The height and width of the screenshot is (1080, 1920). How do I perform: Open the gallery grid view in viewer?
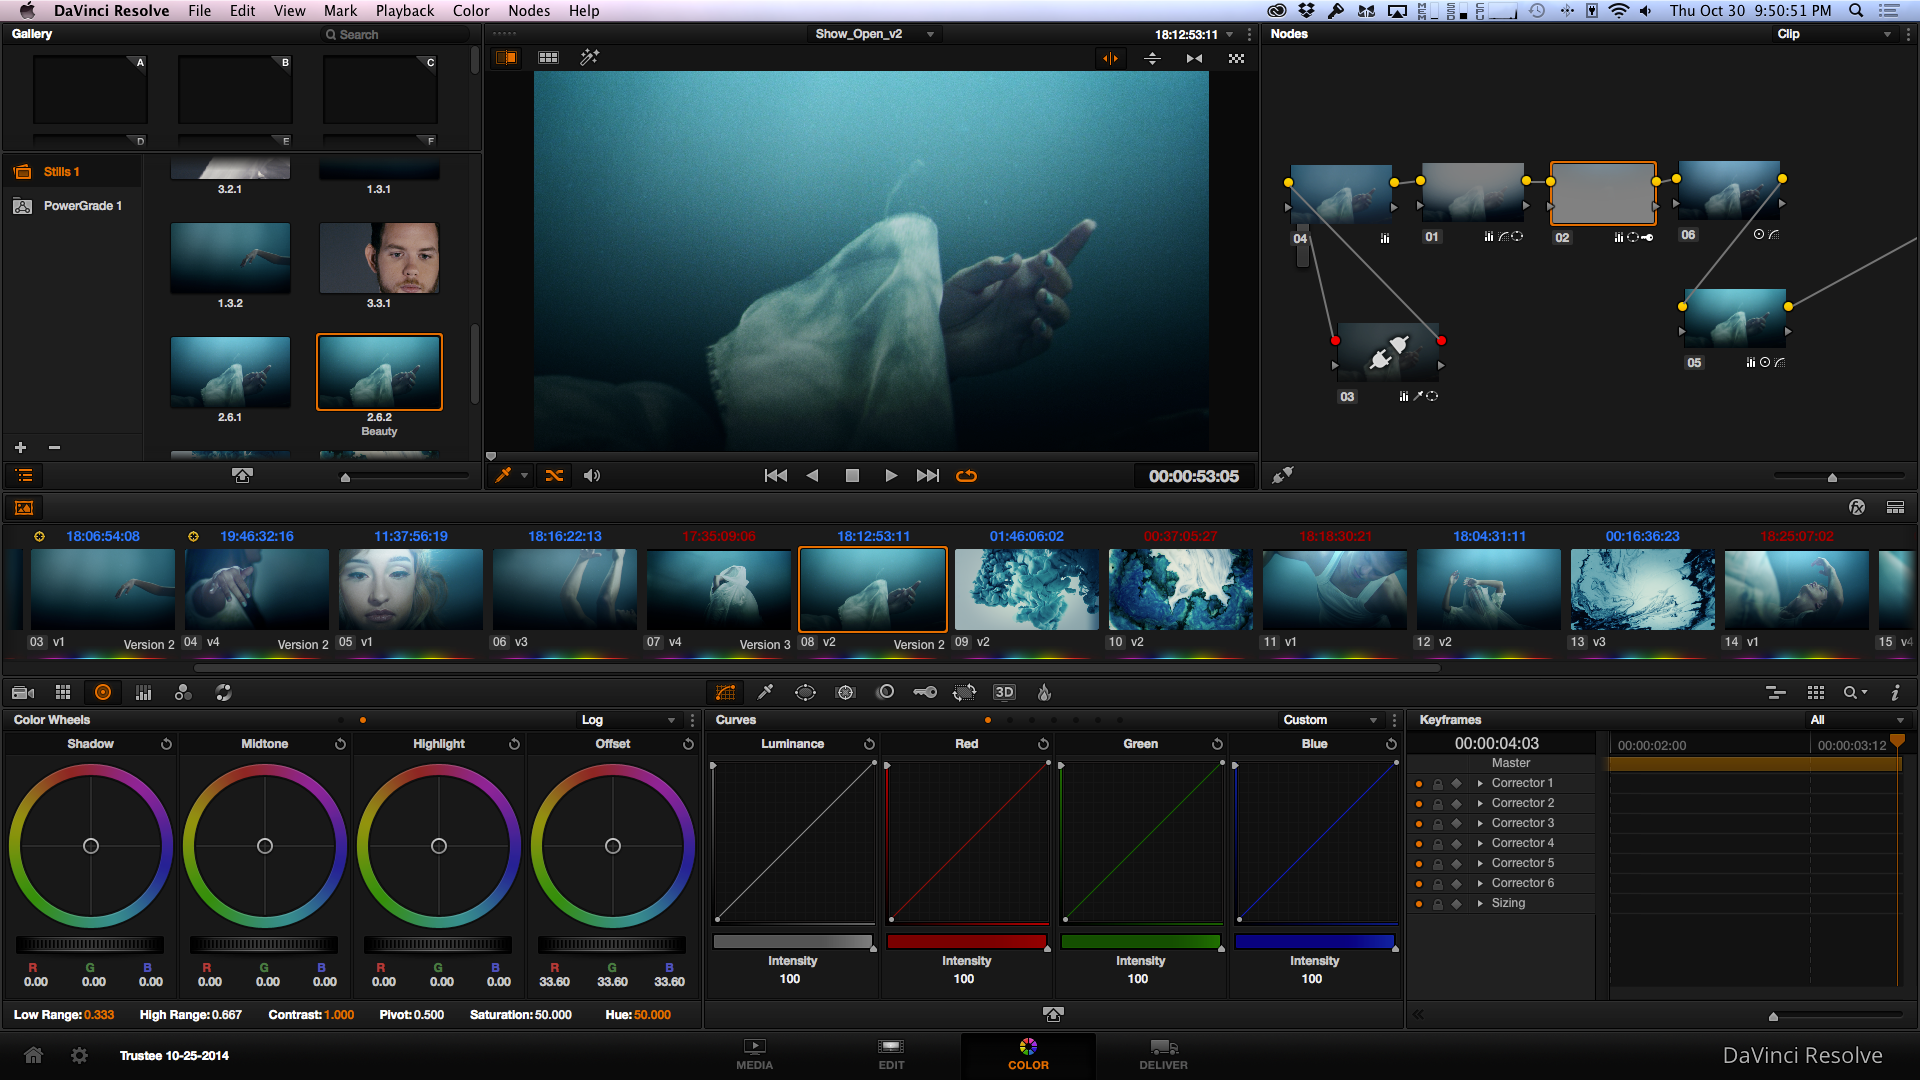548,57
